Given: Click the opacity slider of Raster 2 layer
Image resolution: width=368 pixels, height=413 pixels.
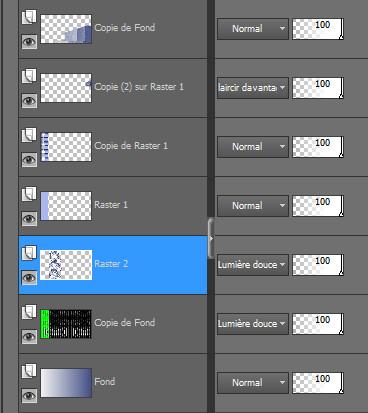Looking at the screenshot, I should click(318, 265).
